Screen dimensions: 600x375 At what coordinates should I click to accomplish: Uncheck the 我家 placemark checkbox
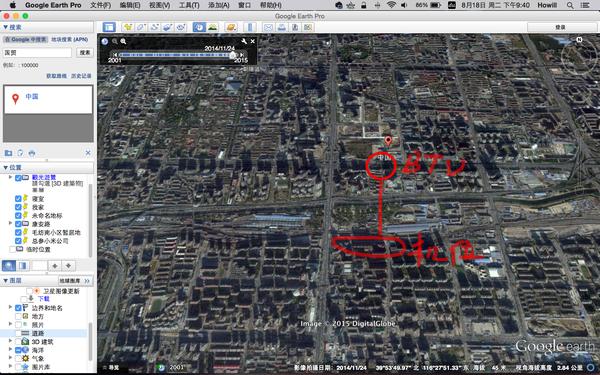tap(18, 207)
